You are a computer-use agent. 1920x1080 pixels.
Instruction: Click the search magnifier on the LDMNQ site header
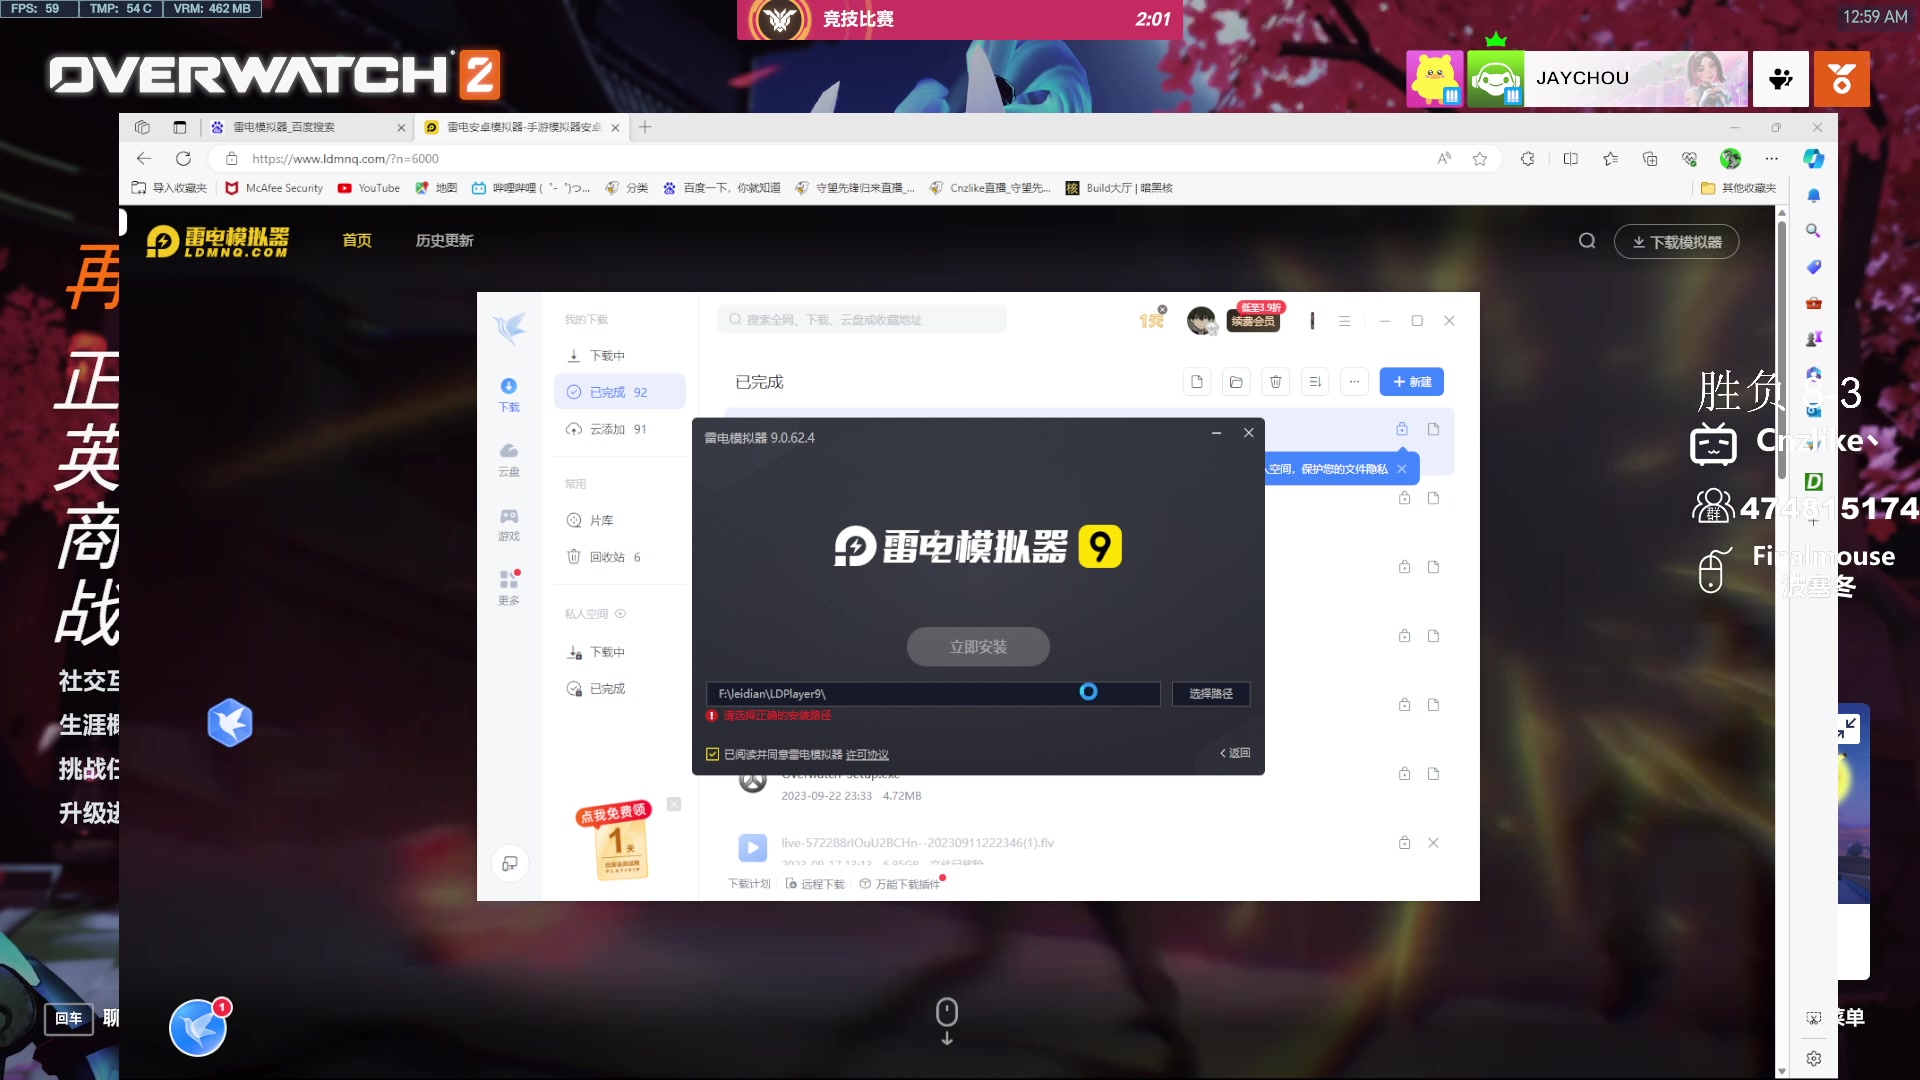click(1587, 241)
